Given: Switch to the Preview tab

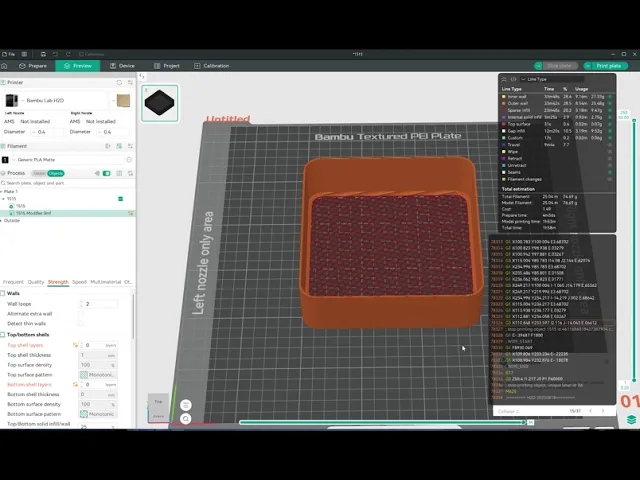Looking at the screenshot, I should click(78, 66).
